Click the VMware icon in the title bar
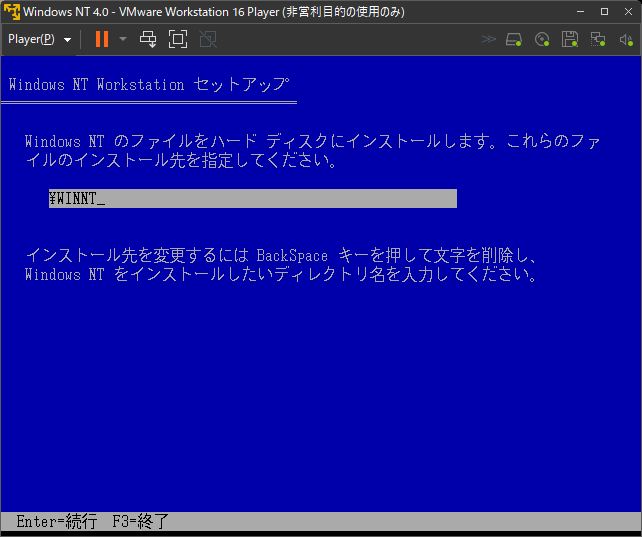 [11, 11]
